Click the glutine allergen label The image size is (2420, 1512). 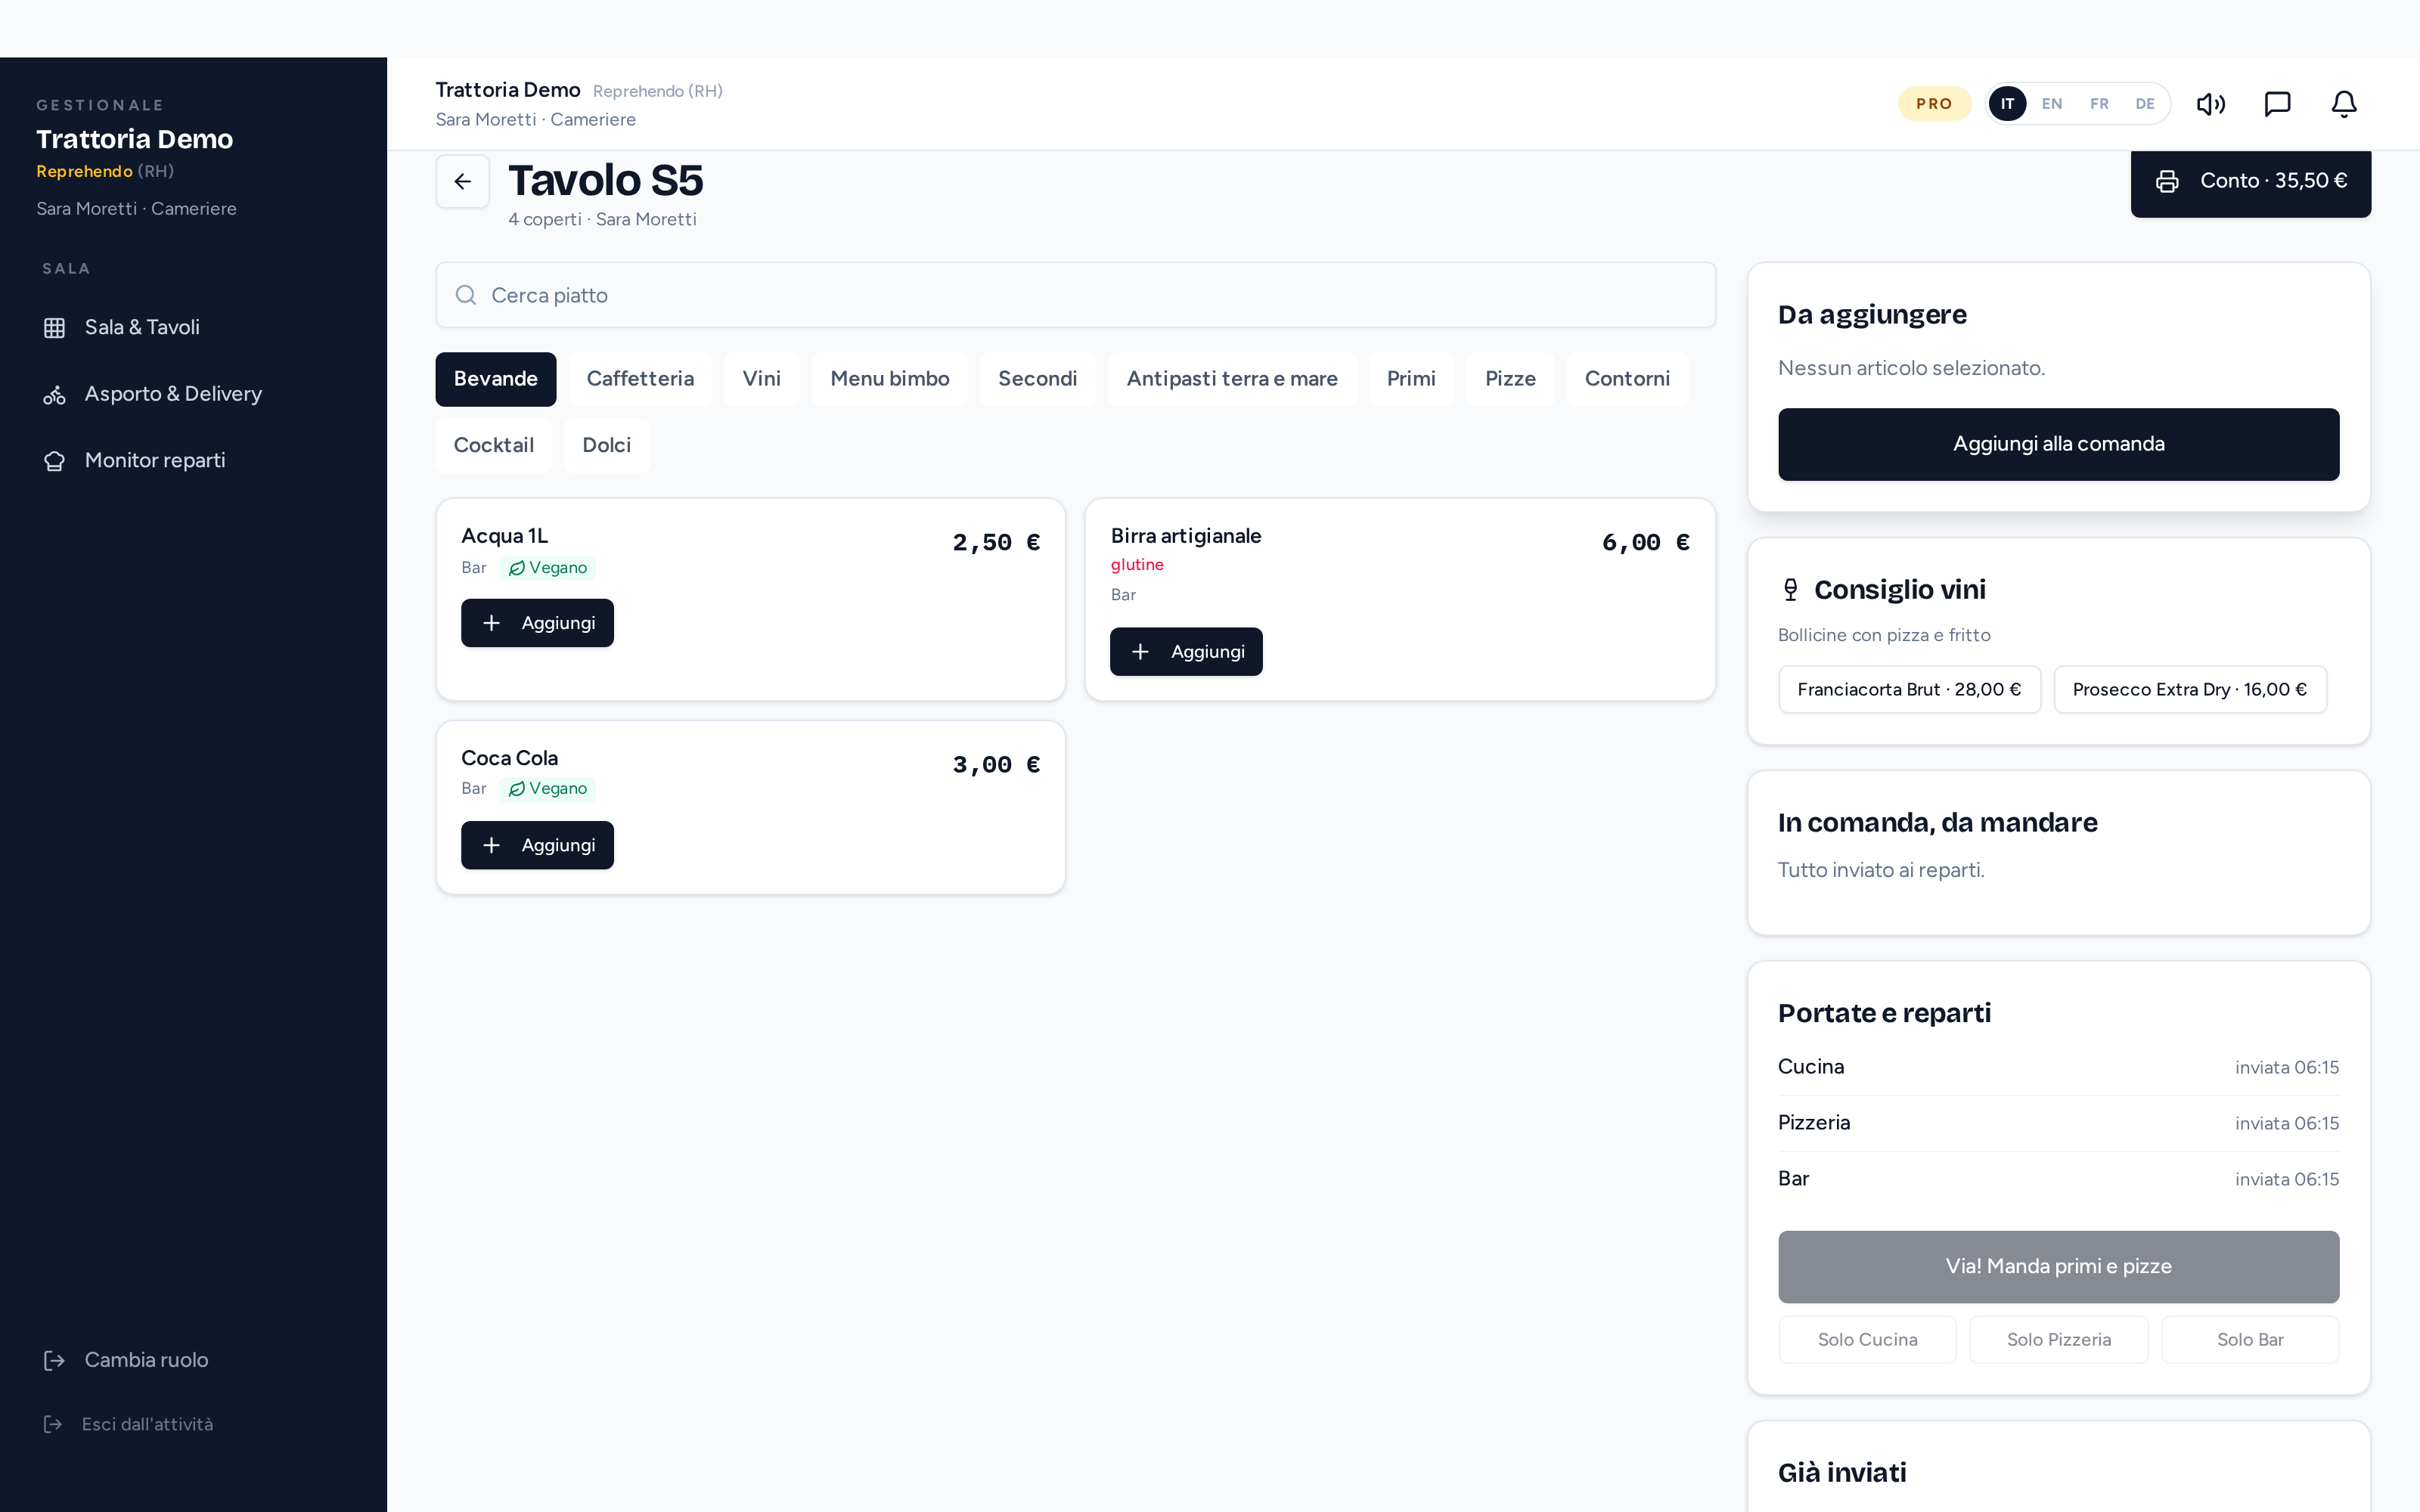1137,565
